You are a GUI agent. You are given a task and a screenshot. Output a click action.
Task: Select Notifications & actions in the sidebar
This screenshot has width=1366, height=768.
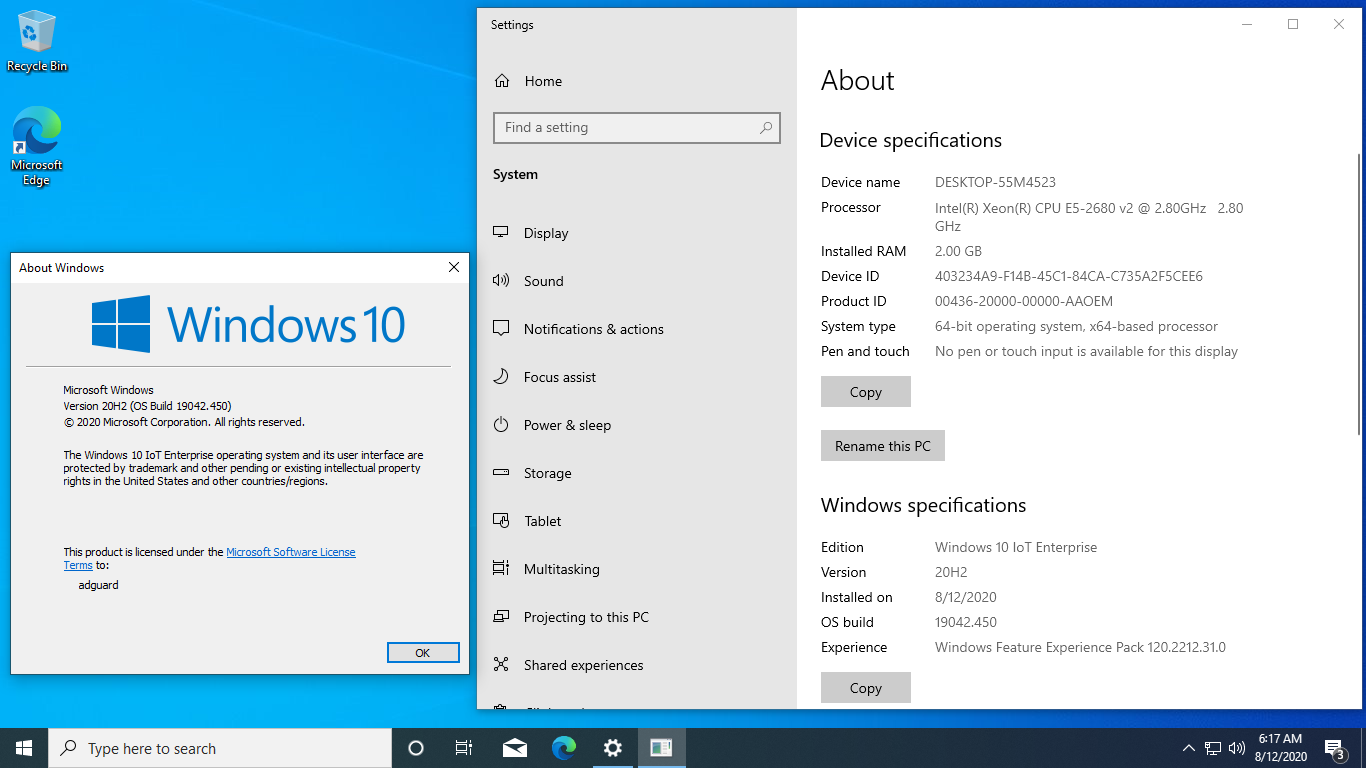click(x=637, y=329)
